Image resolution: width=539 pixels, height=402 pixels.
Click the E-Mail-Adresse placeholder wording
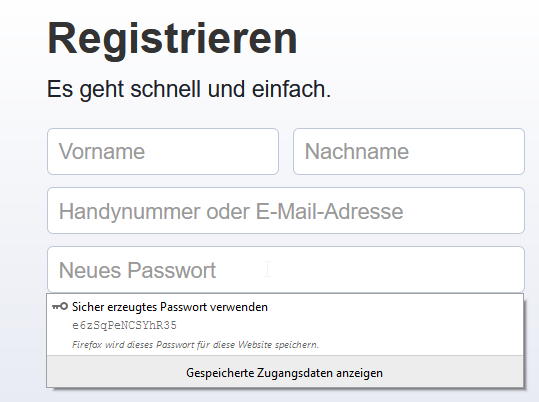329,211
